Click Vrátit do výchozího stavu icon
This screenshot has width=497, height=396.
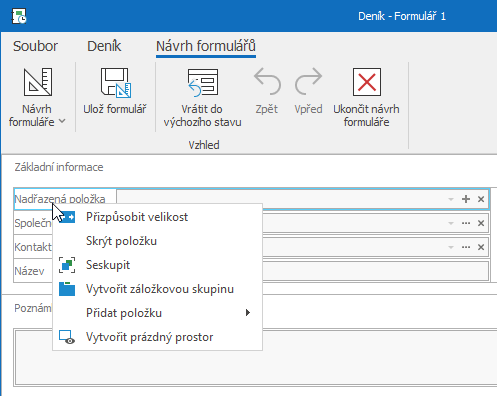coord(203,83)
